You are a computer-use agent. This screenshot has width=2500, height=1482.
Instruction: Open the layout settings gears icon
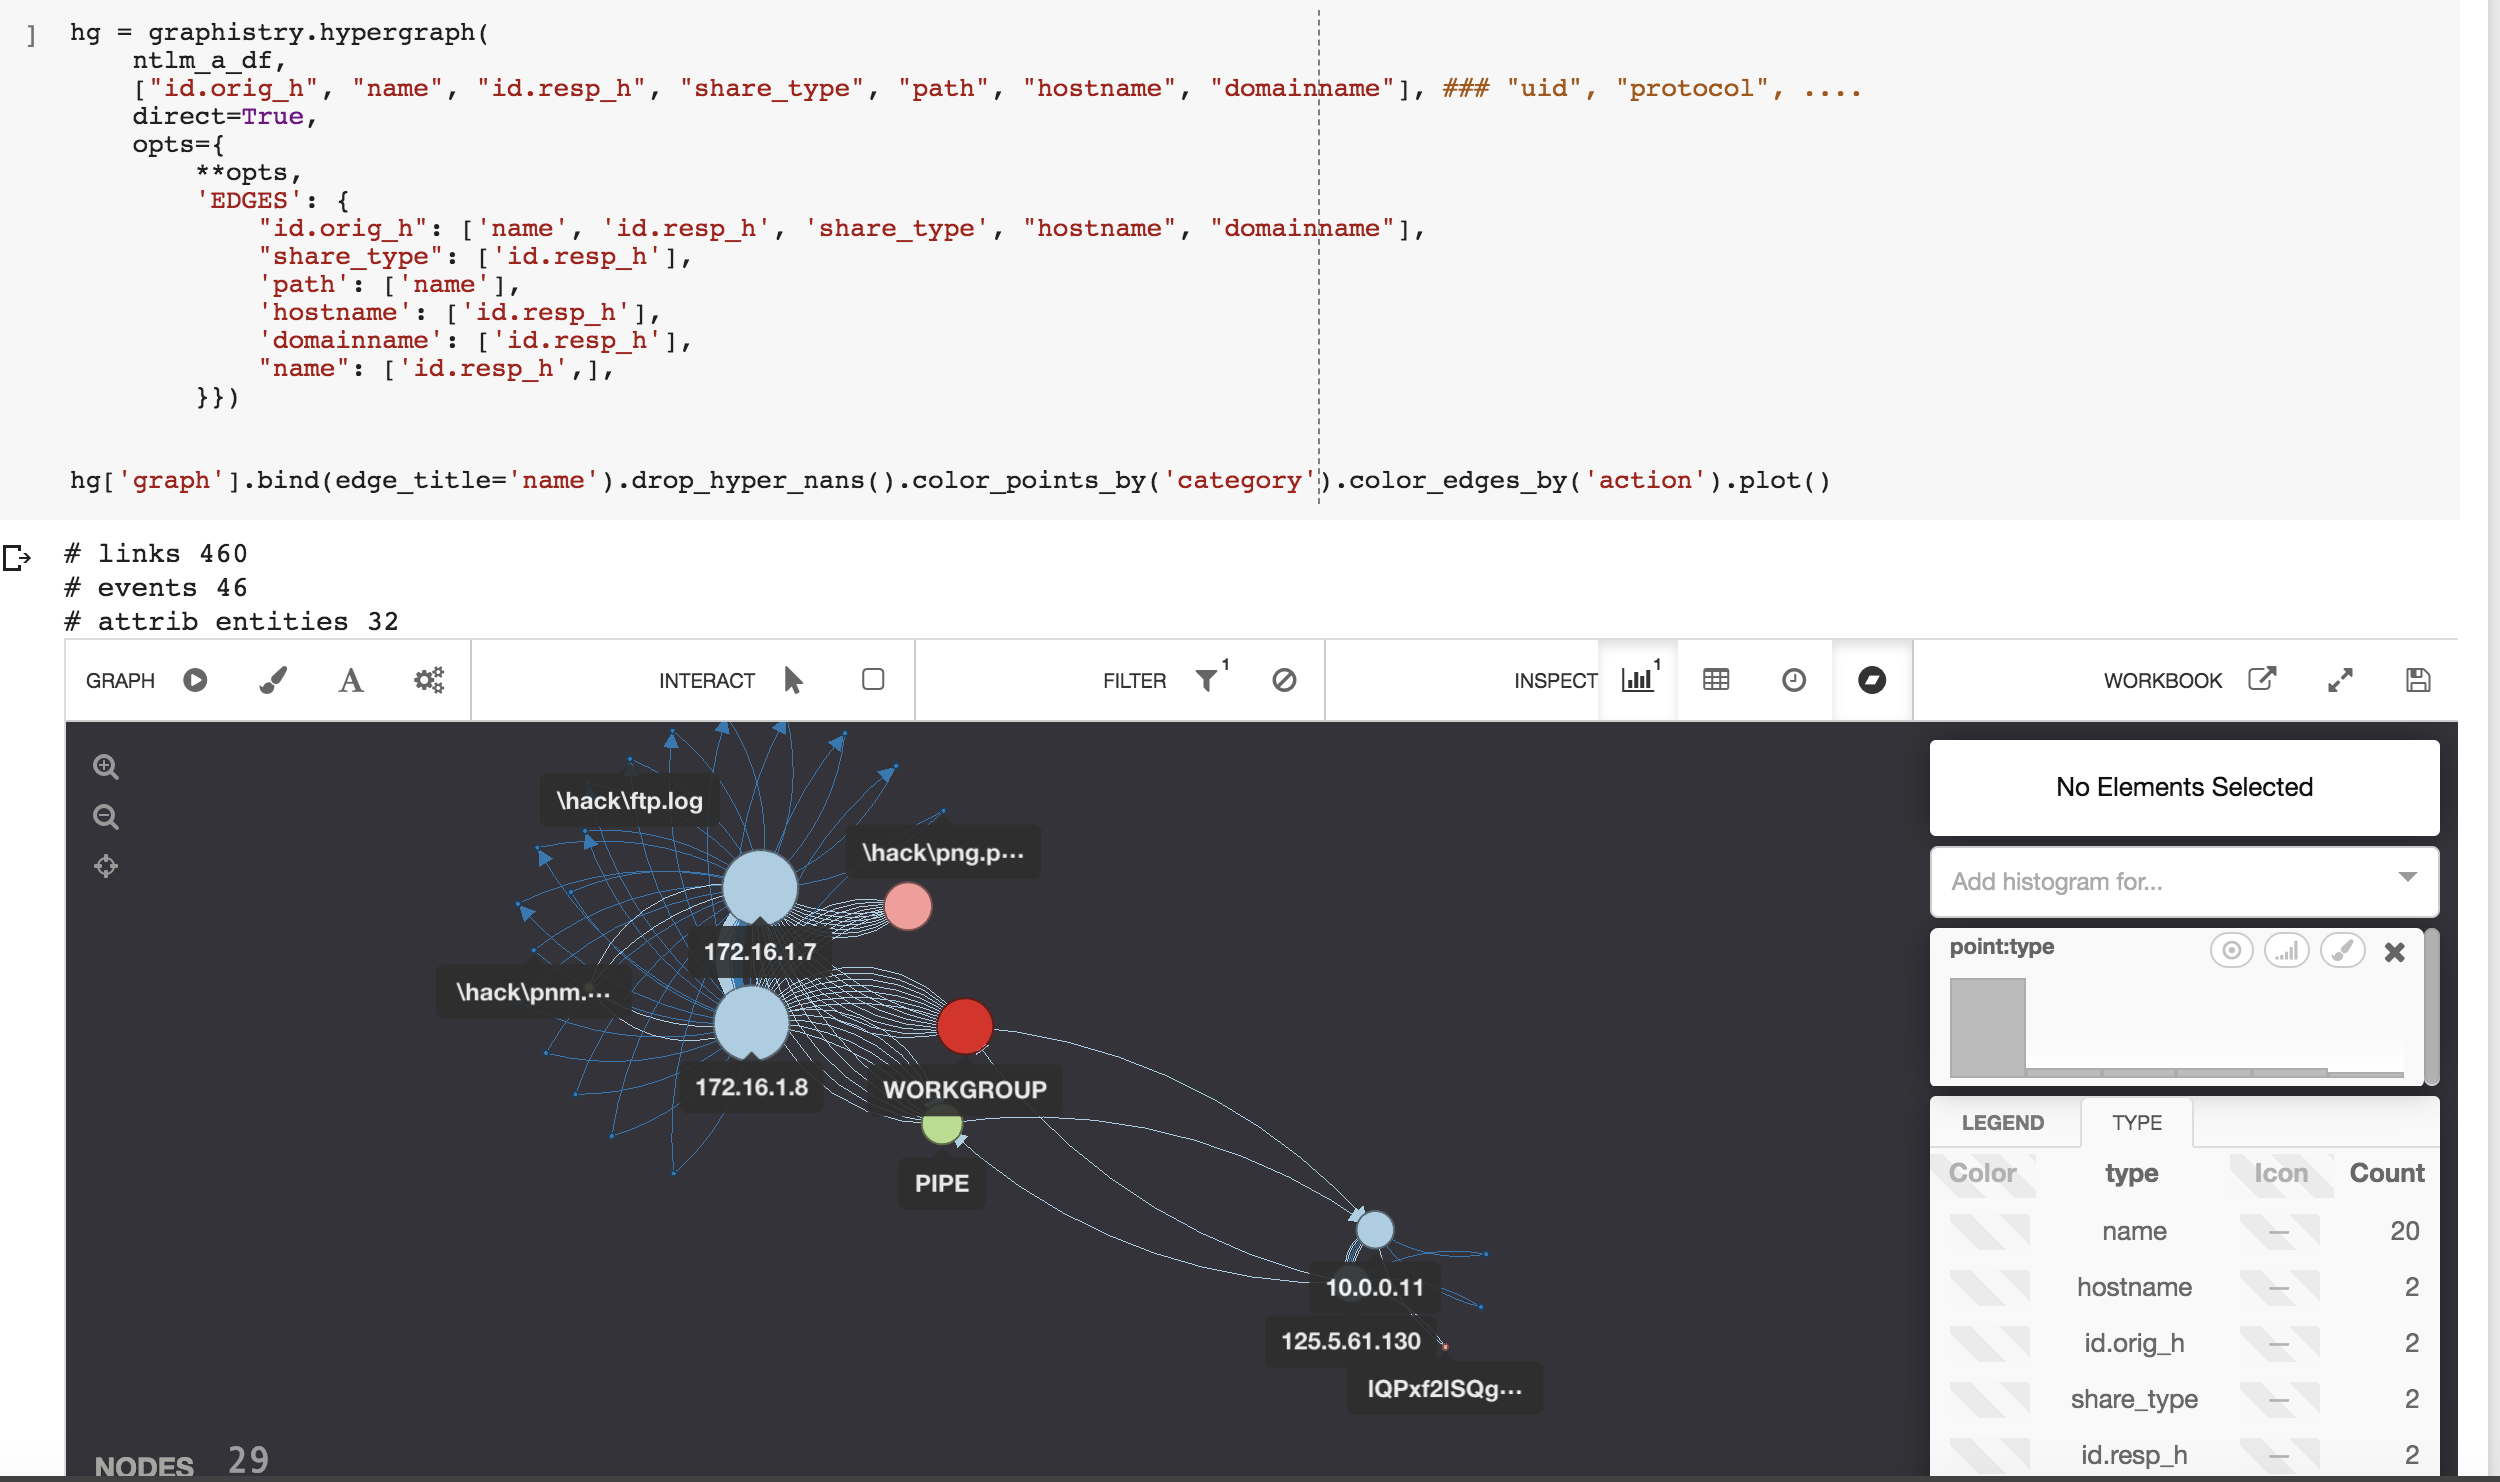point(429,680)
